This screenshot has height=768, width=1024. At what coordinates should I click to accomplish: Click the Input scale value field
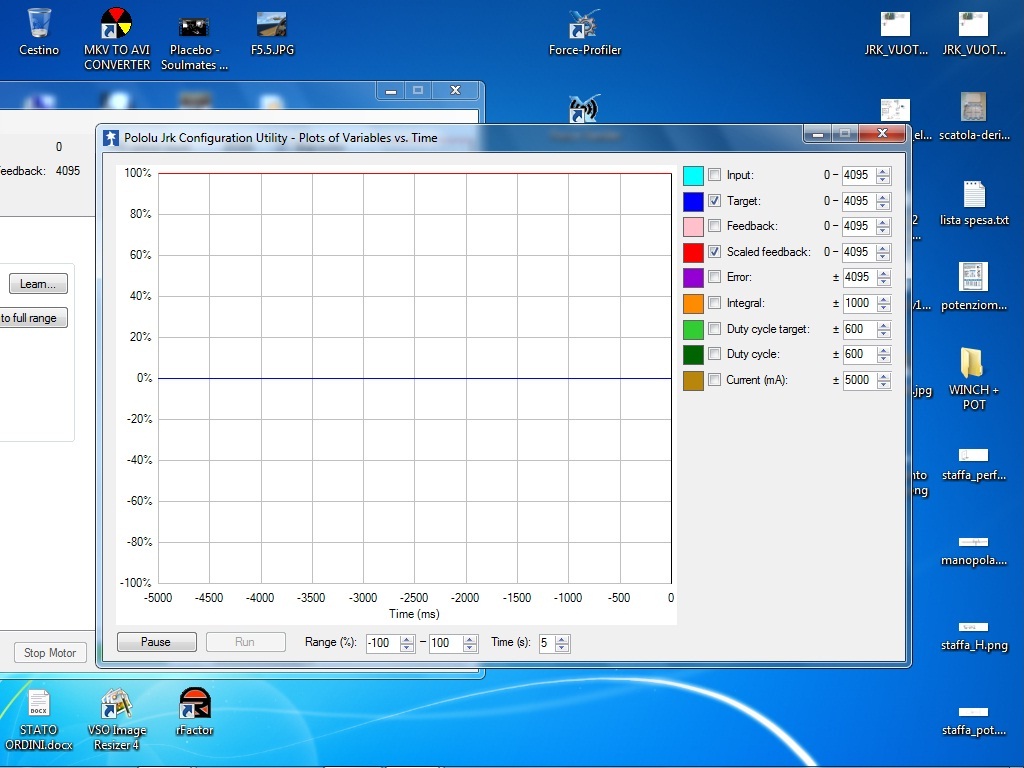coord(859,175)
